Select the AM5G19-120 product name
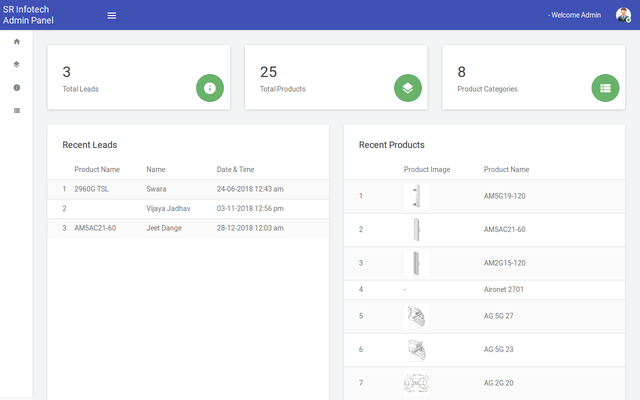The width and height of the screenshot is (640, 400). pos(504,196)
